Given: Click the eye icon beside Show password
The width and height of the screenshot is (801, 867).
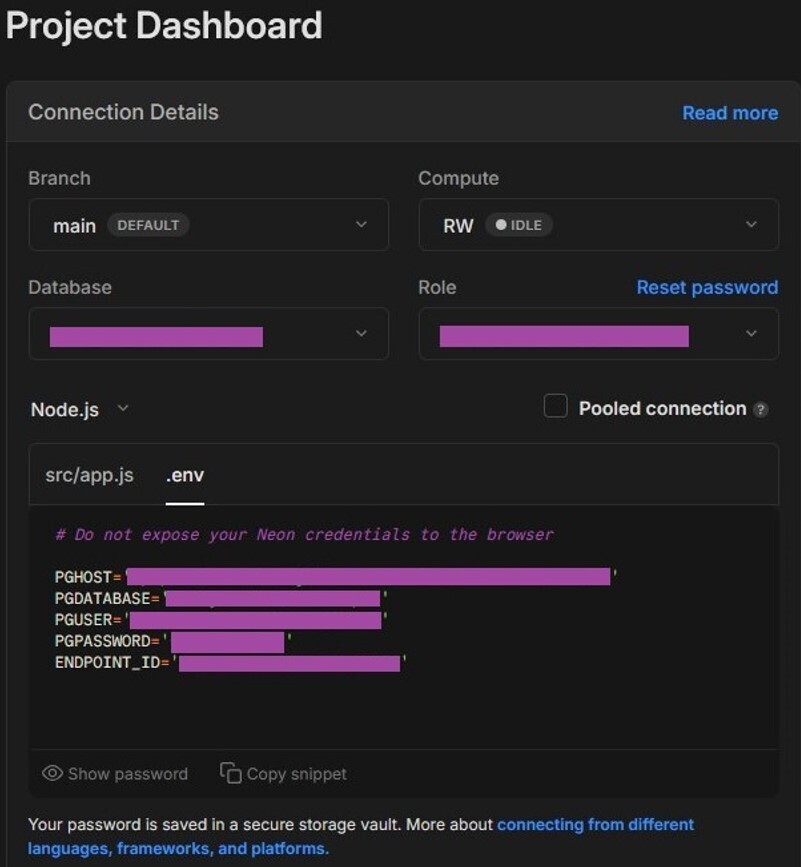Looking at the screenshot, I should [52, 773].
